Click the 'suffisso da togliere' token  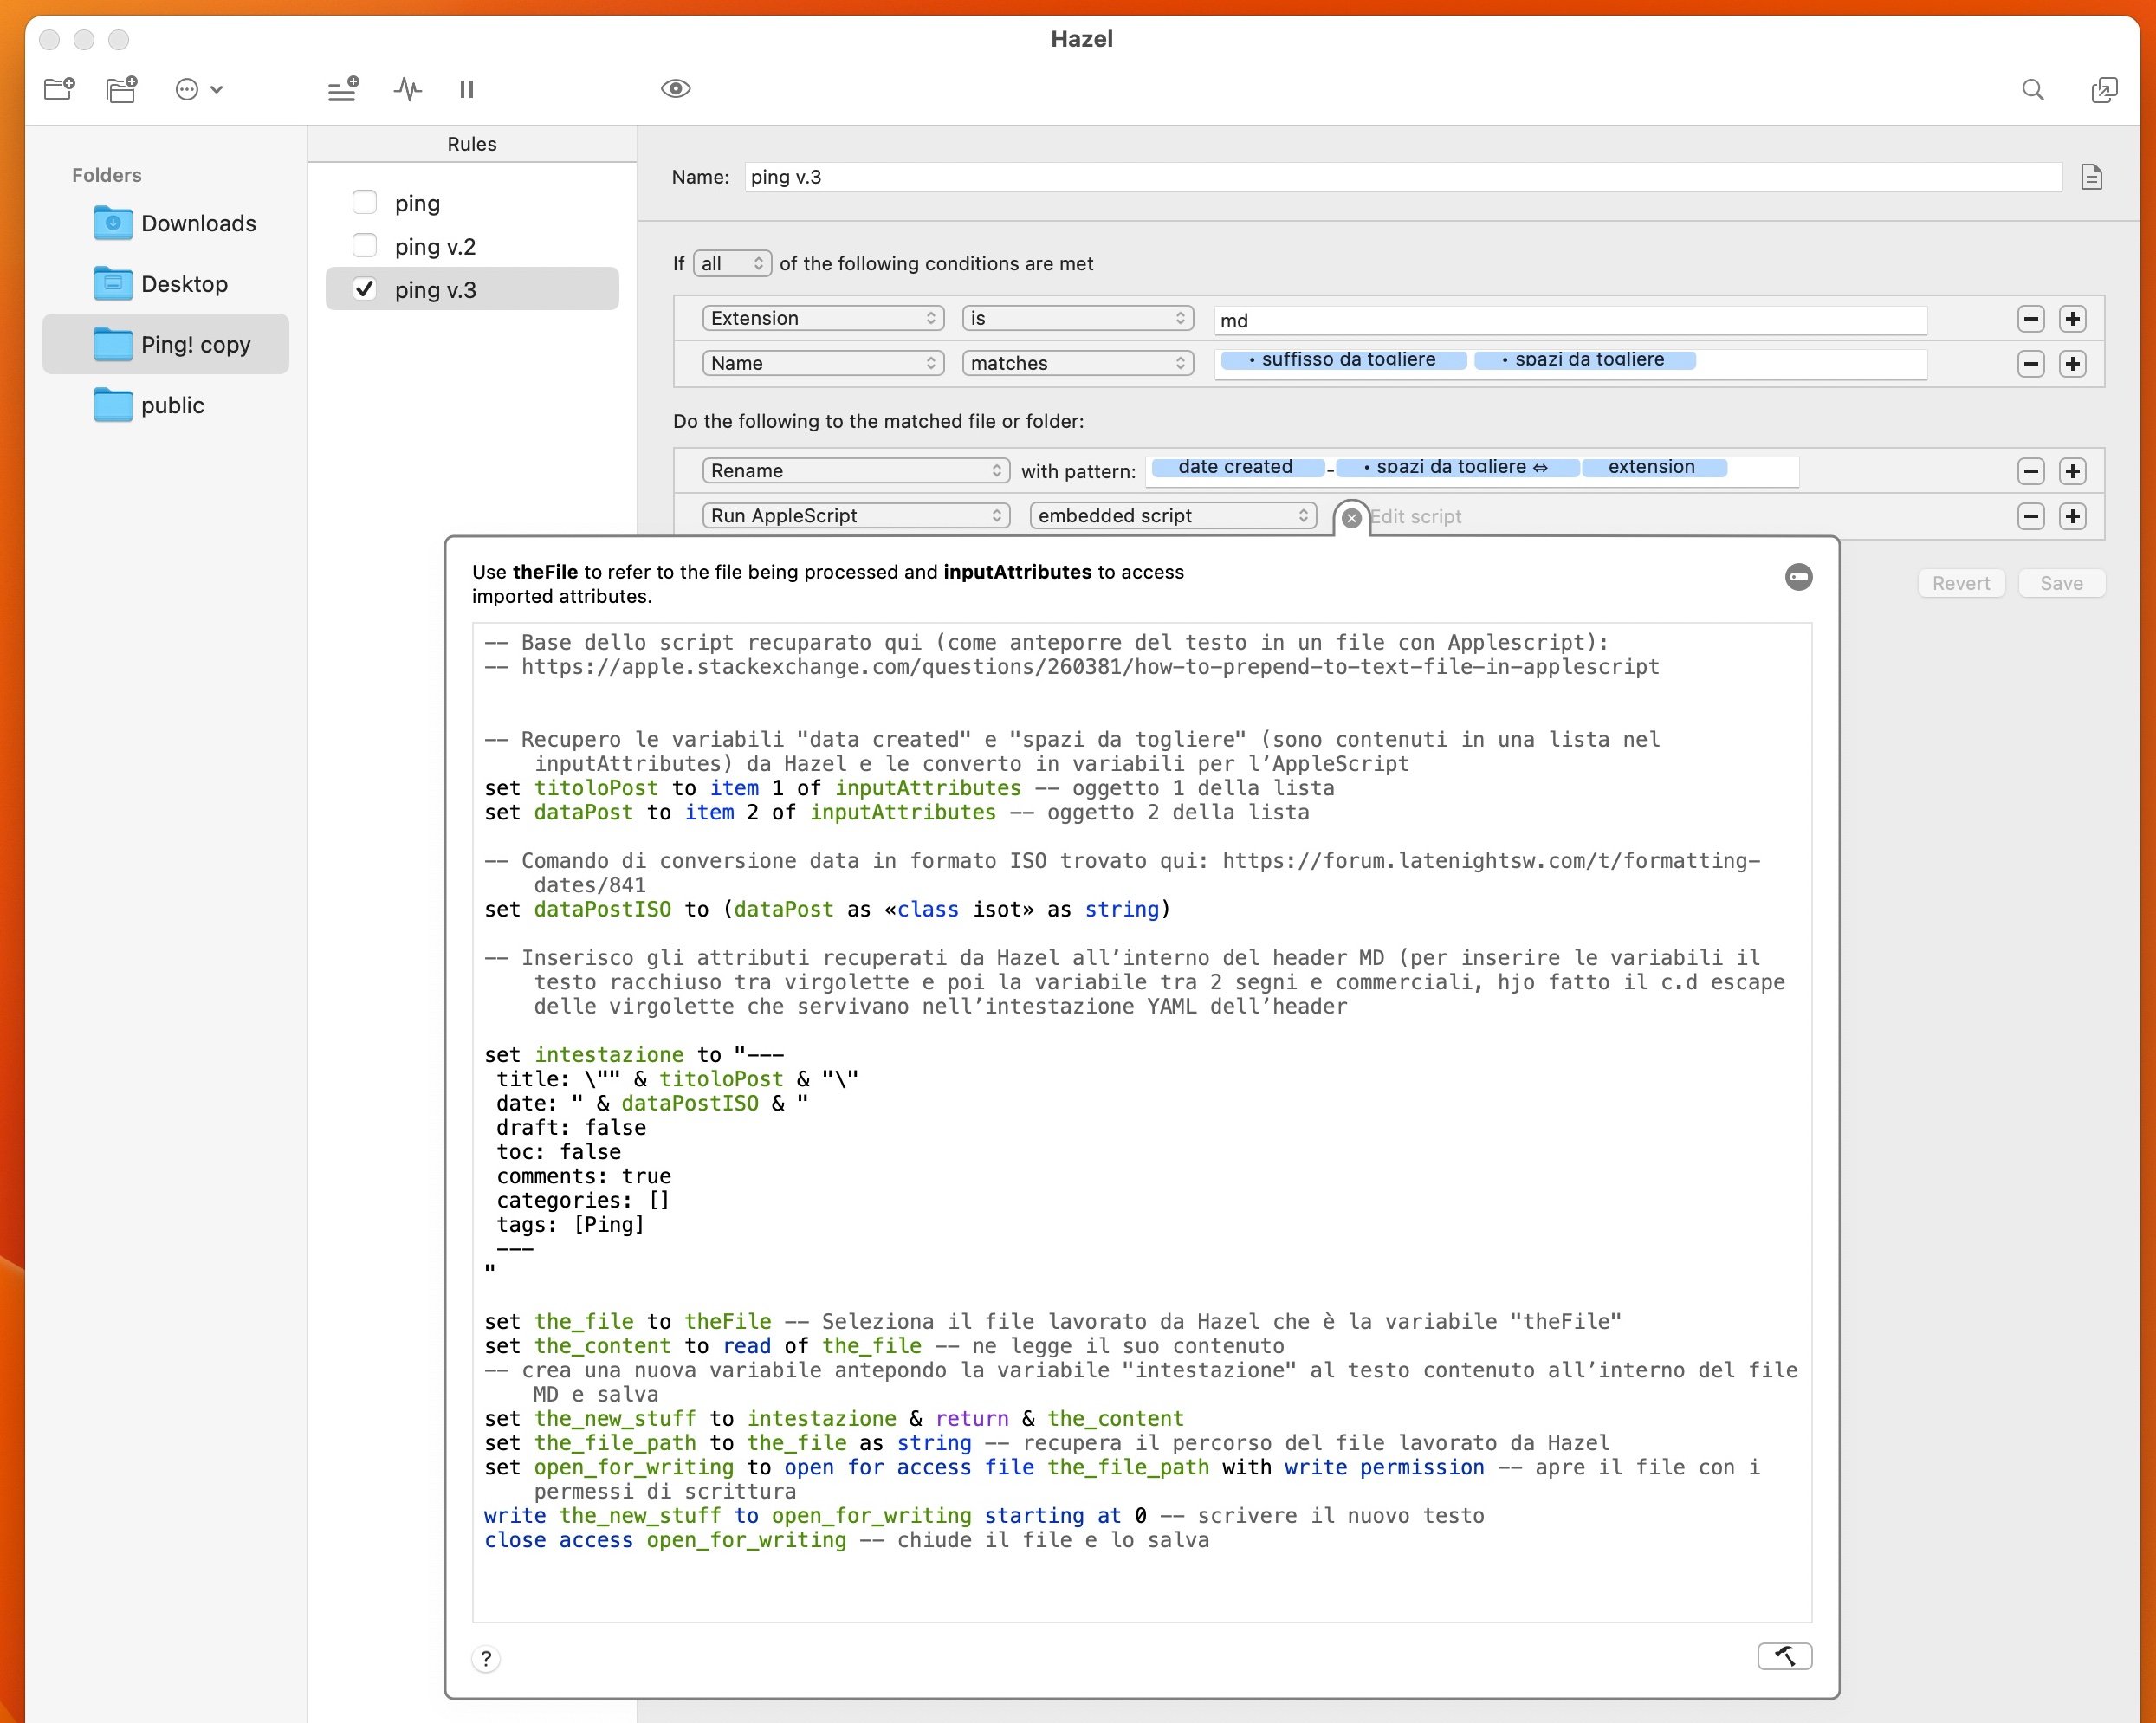click(x=1343, y=360)
